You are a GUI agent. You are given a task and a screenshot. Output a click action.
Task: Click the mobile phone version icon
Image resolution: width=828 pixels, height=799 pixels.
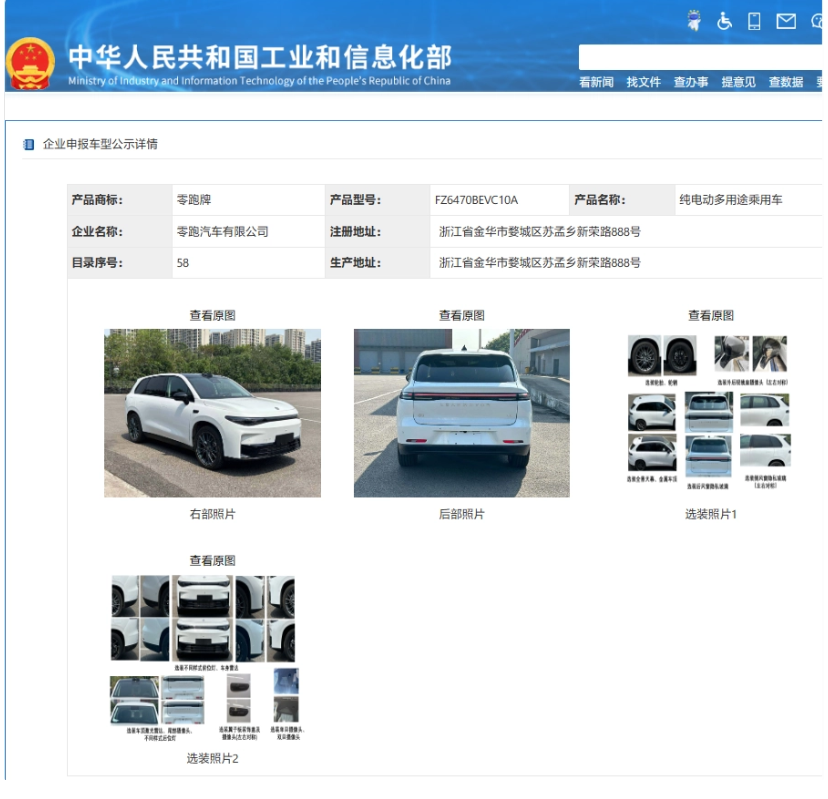pyautogui.click(x=754, y=21)
